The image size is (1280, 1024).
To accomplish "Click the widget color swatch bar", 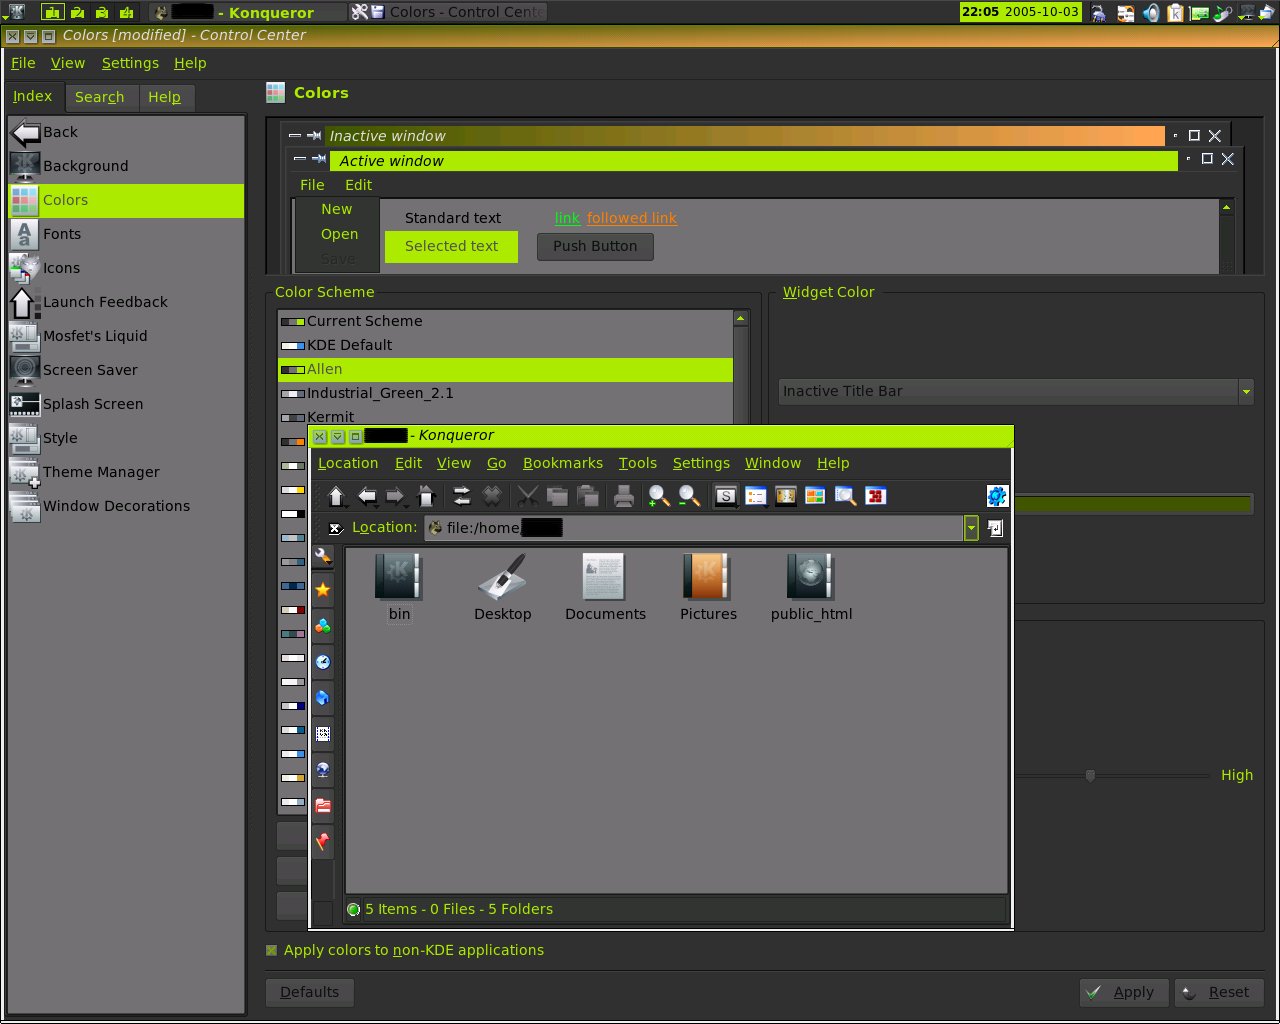I will click(x=1134, y=504).
